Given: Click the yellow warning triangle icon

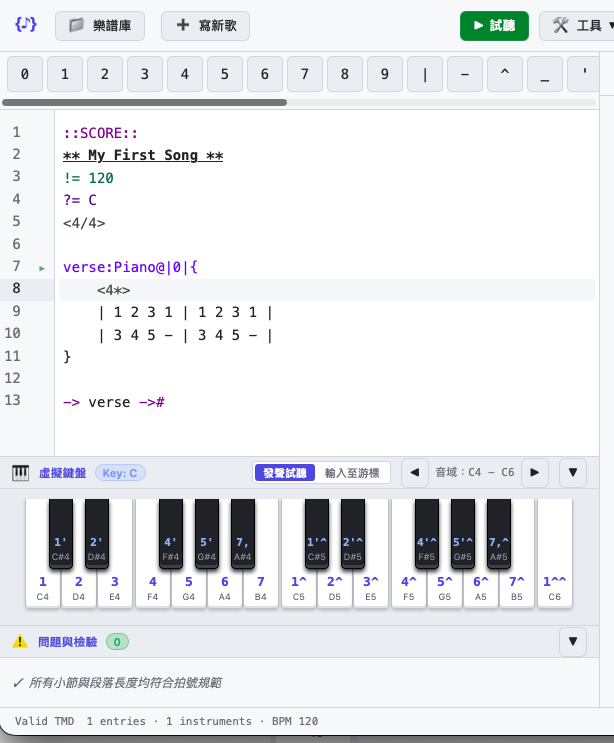Looking at the screenshot, I should pyautogui.click(x=20, y=642).
